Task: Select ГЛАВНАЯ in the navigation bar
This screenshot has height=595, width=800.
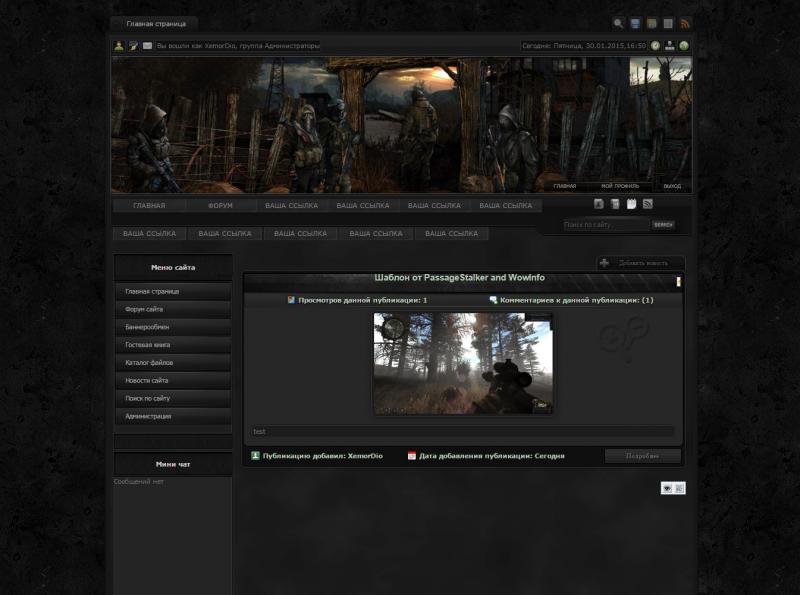Action: tap(149, 206)
